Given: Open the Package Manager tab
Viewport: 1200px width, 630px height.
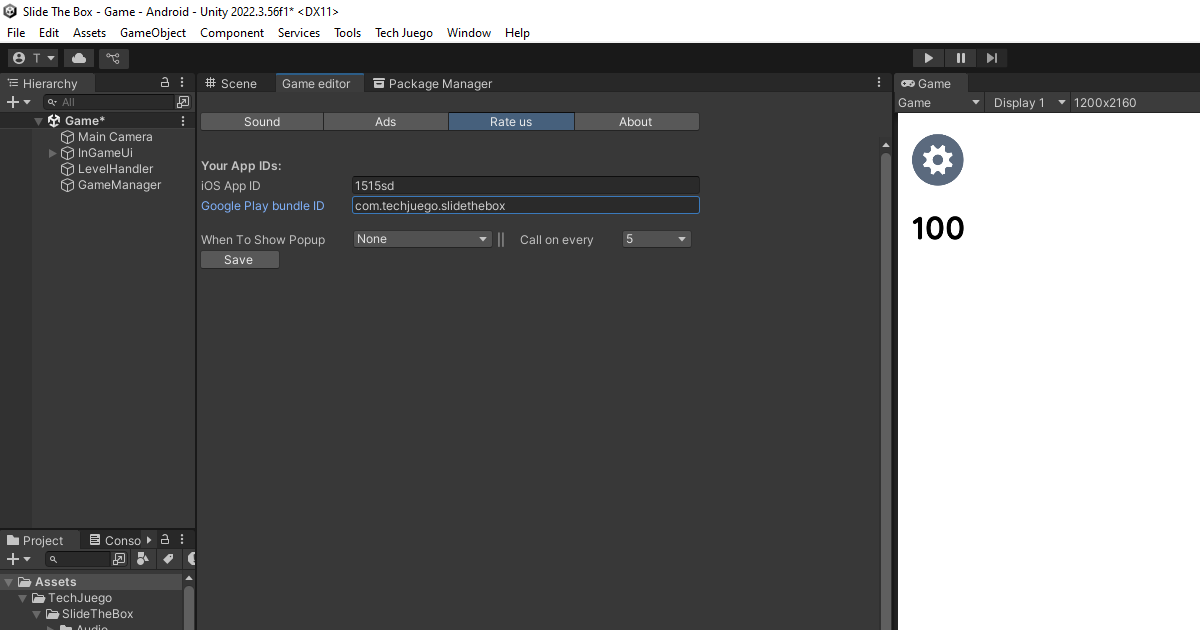Looking at the screenshot, I should (x=432, y=83).
